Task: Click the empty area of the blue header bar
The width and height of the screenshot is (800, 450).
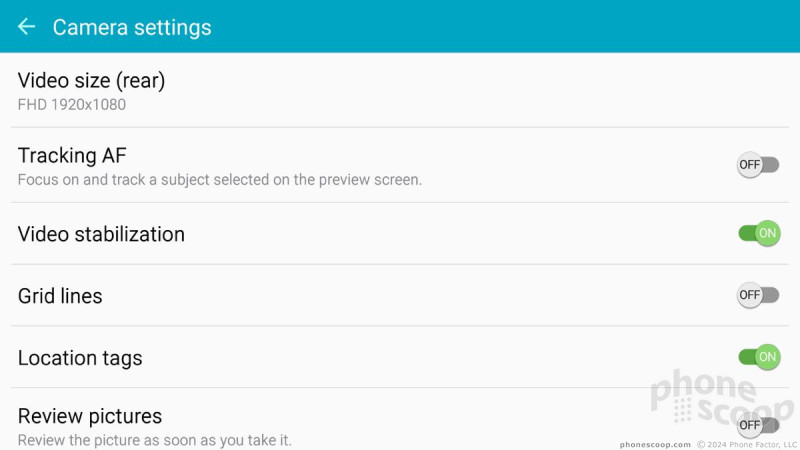Action: pos(505,27)
